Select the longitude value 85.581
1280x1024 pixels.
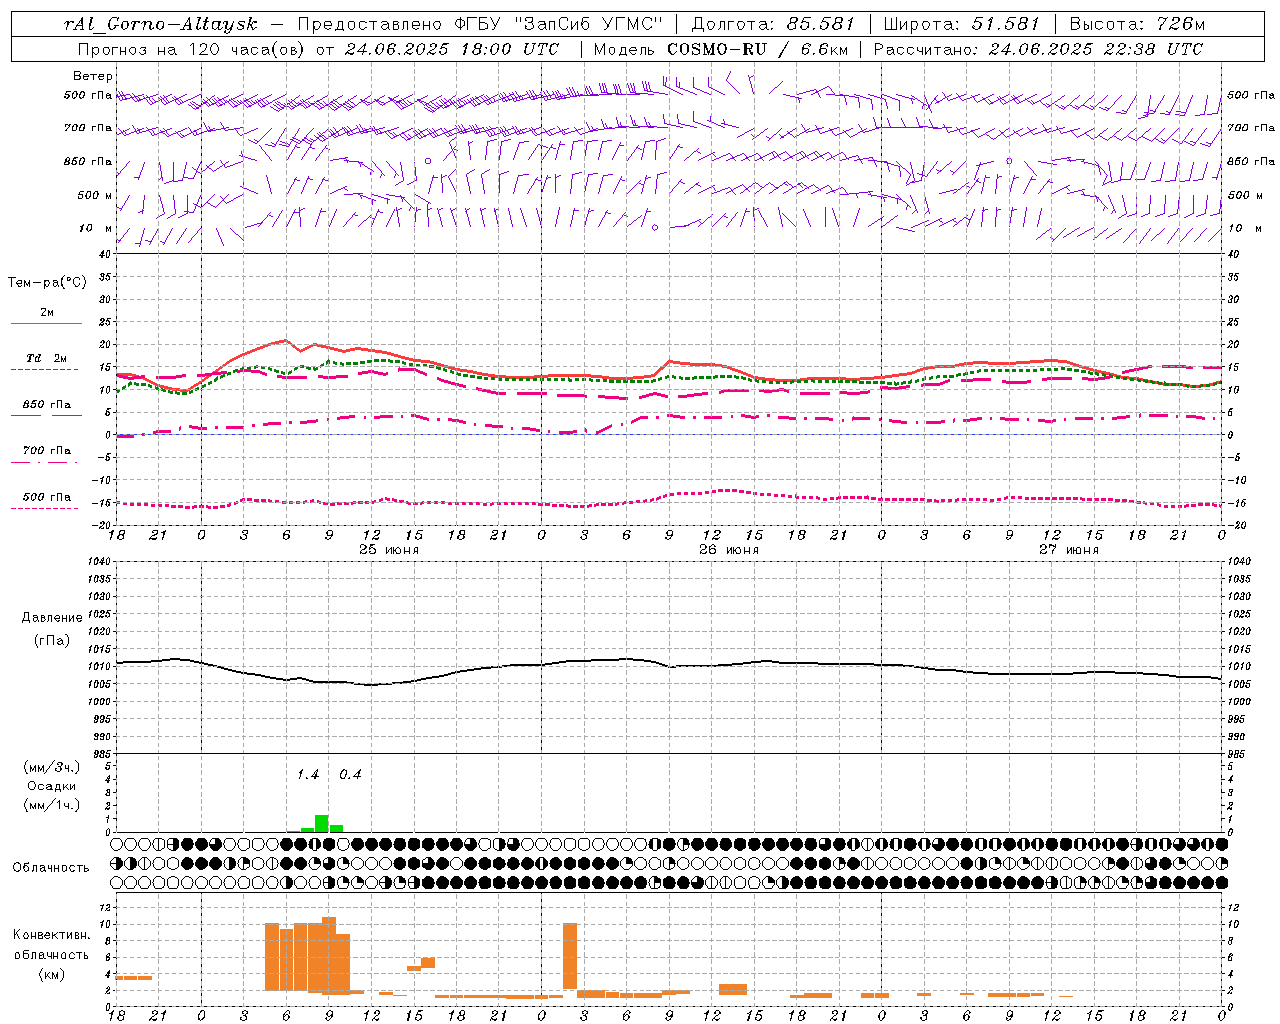[x=821, y=24]
